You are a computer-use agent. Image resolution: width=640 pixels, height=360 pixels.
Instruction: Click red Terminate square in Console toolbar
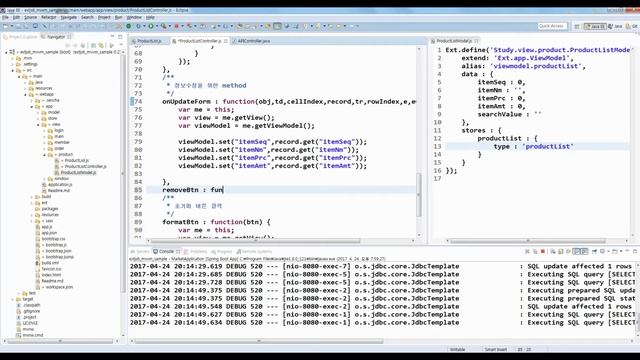point(543,251)
